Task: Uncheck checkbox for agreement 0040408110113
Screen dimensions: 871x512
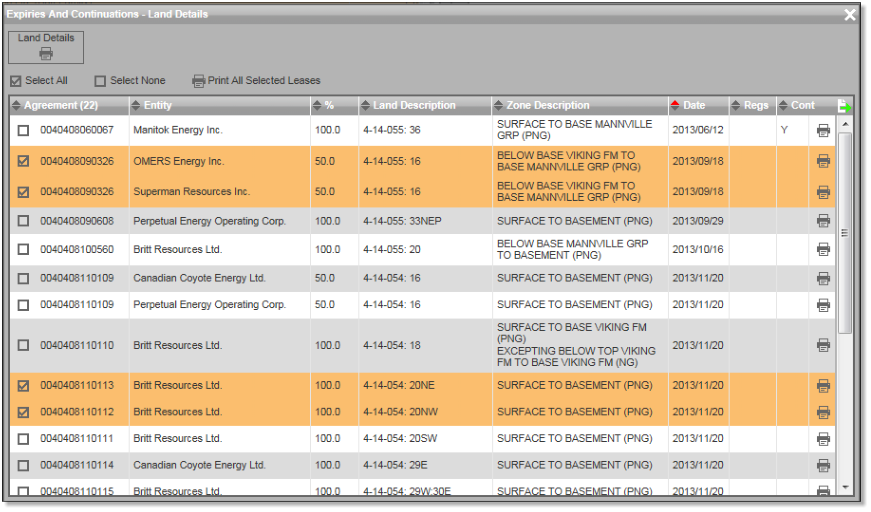Action: (23, 385)
